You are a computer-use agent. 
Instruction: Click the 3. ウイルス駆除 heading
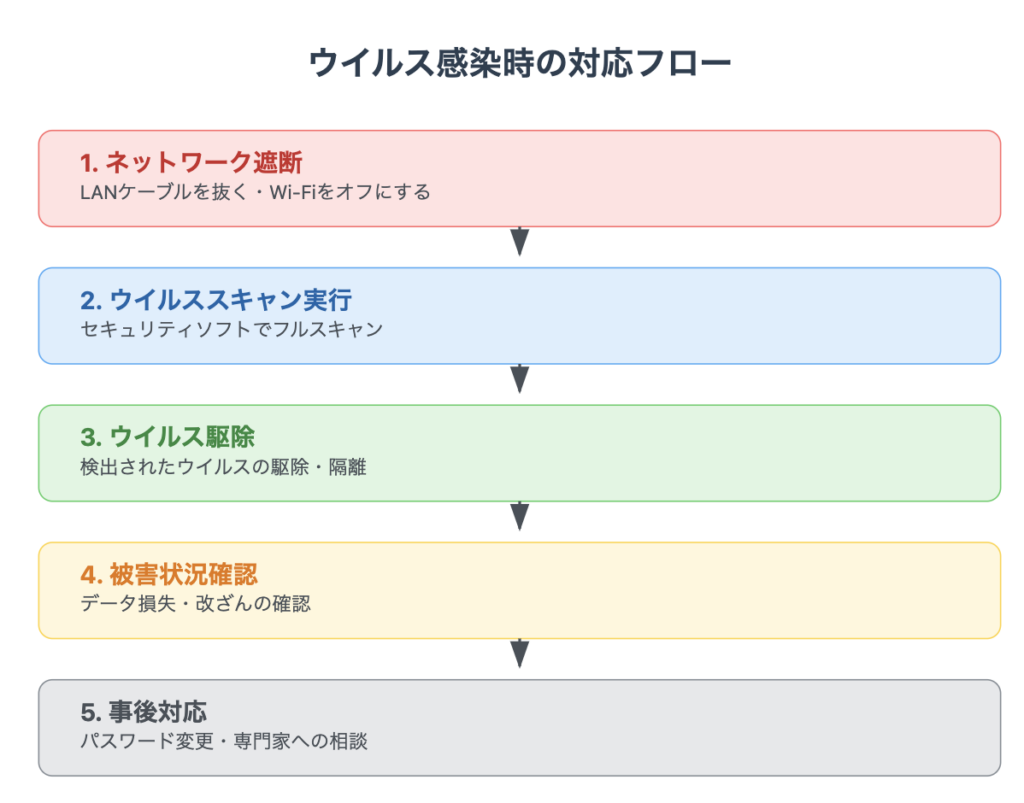click(x=167, y=437)
